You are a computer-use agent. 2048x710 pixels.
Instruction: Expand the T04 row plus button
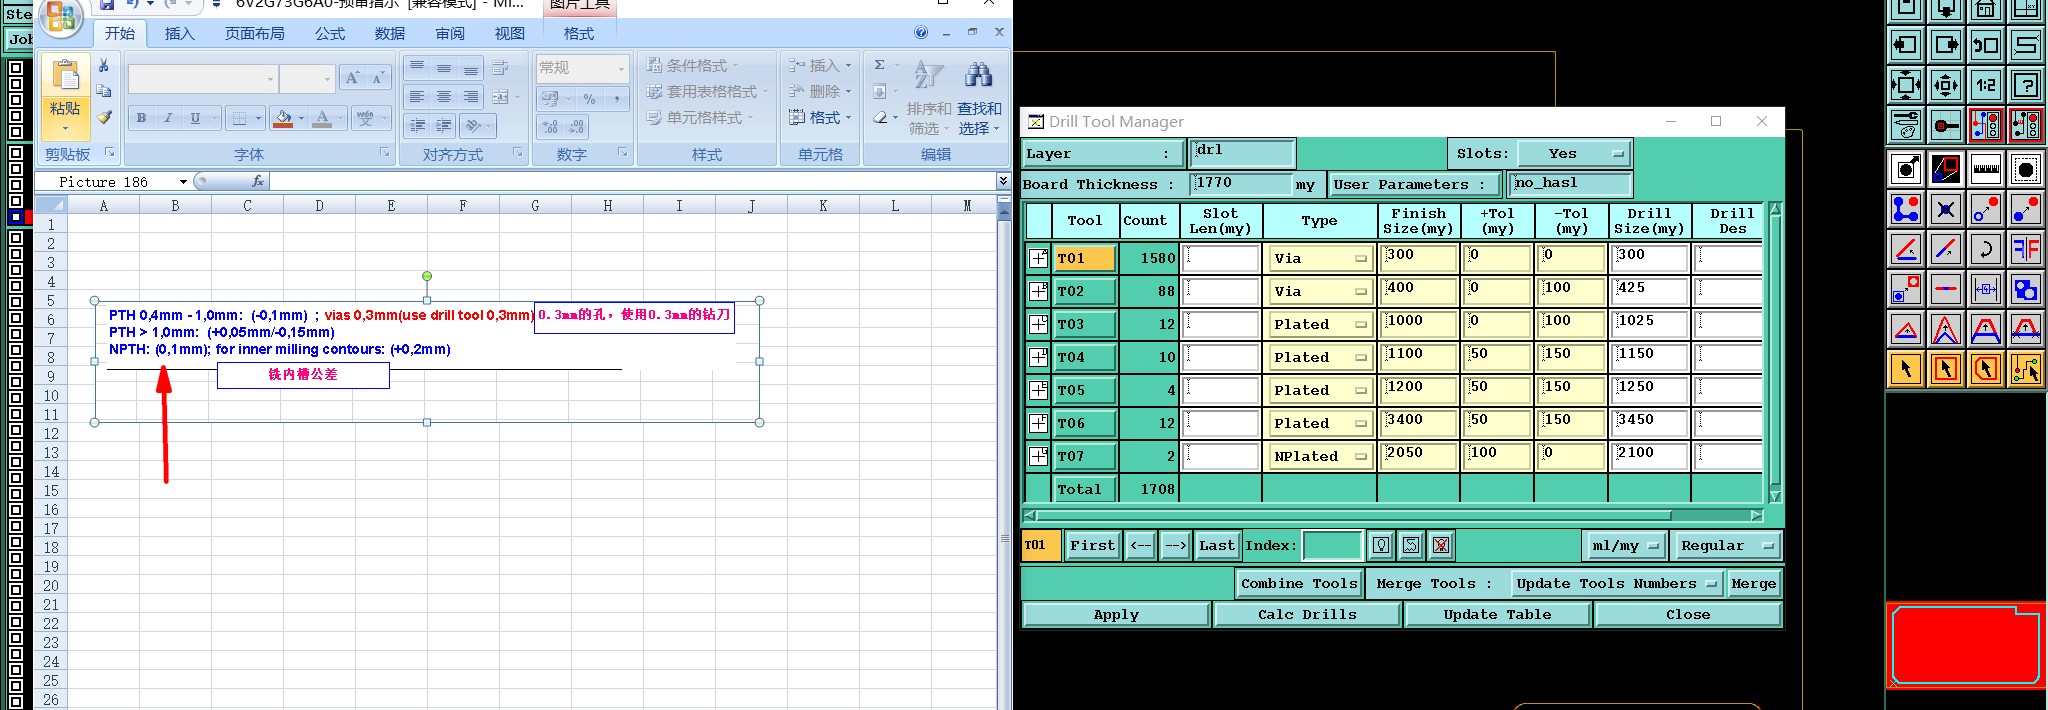(1038, 357)
